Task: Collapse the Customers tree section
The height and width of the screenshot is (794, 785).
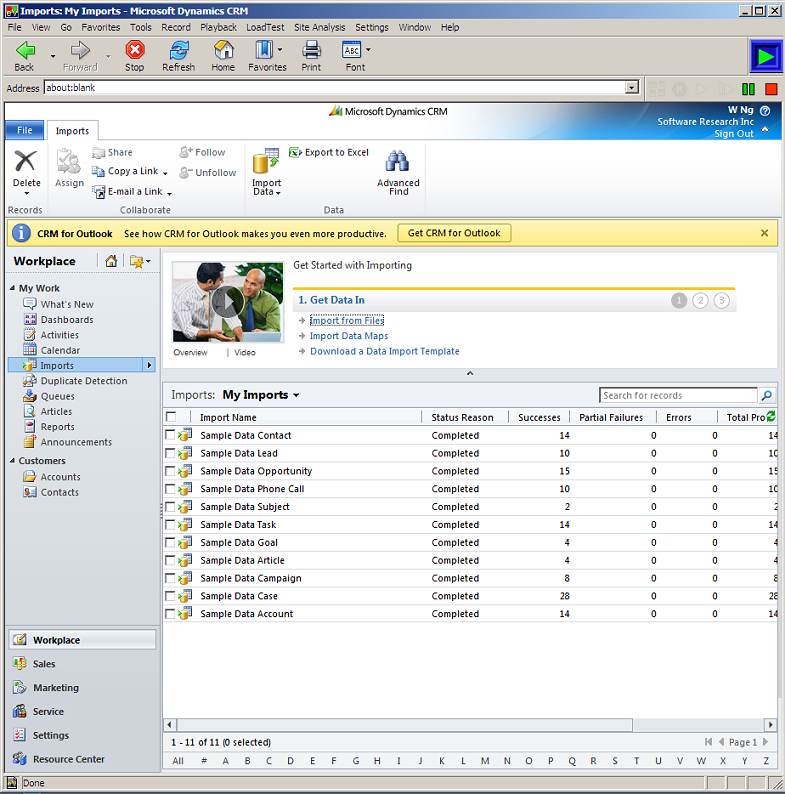Action: click(x=12, y=460)
